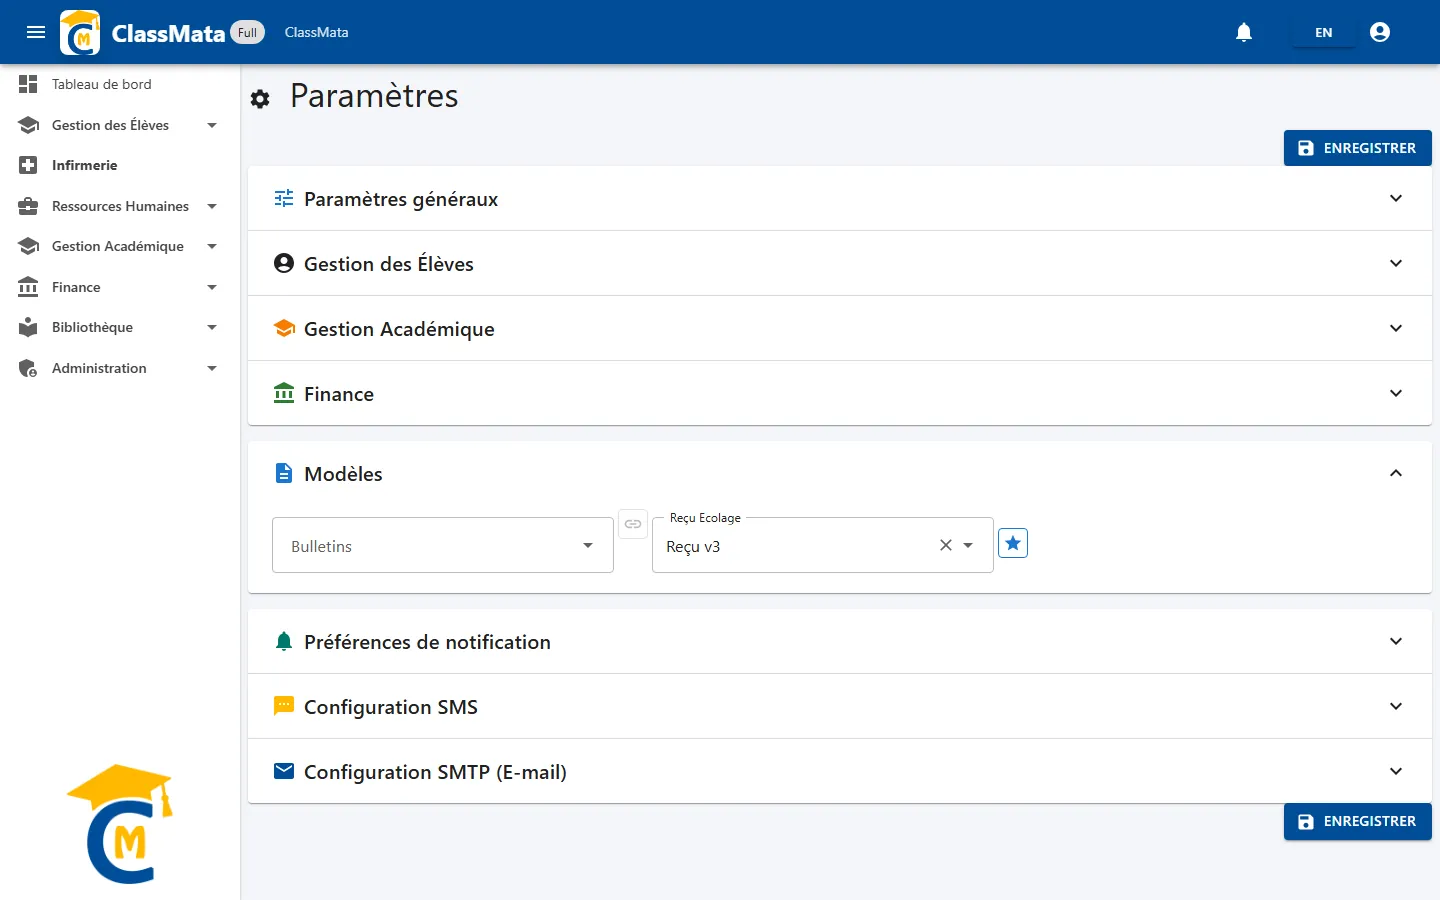Click the Infirmerie medical cross icon
Image resolution: width=1440 pixels, height=900 pixels.
pos(28,165)
